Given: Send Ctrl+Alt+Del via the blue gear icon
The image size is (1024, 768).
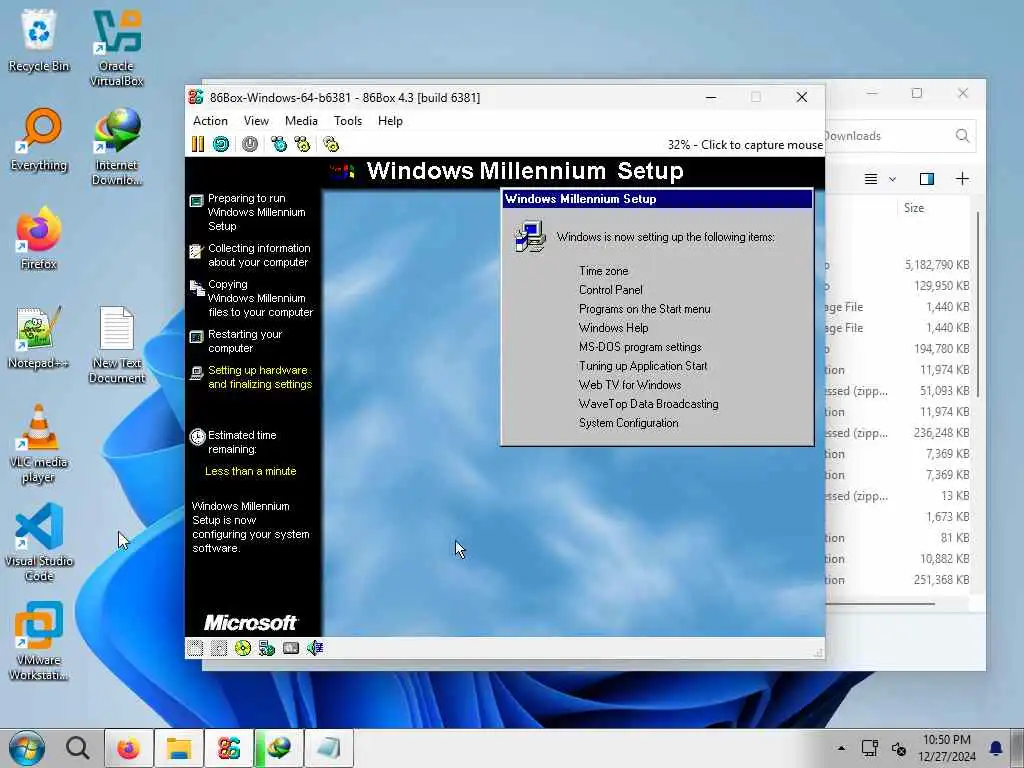Looking at the screenshot, I should coord(279,144).
